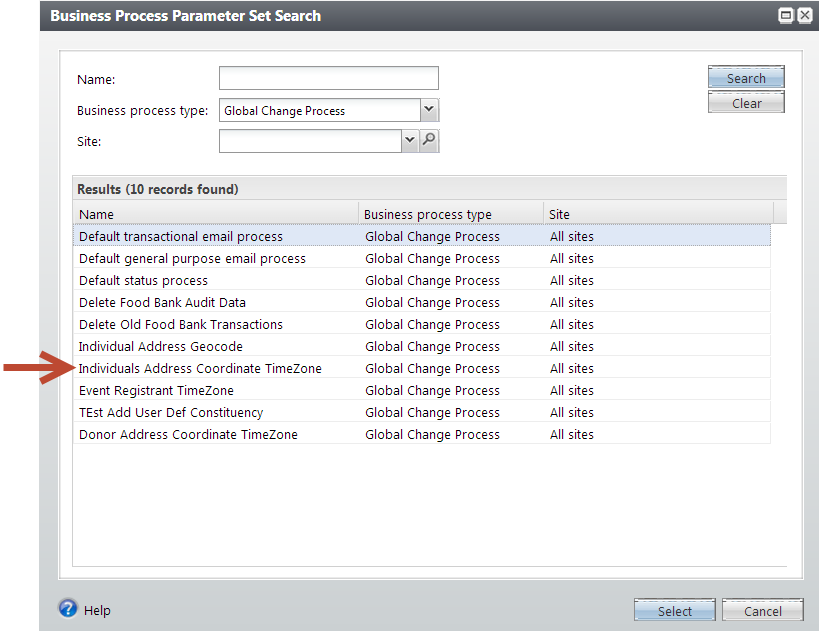Sort by Business process type column header
The height and width of the screenshot is (631, 819).
[x=450, y=214]
